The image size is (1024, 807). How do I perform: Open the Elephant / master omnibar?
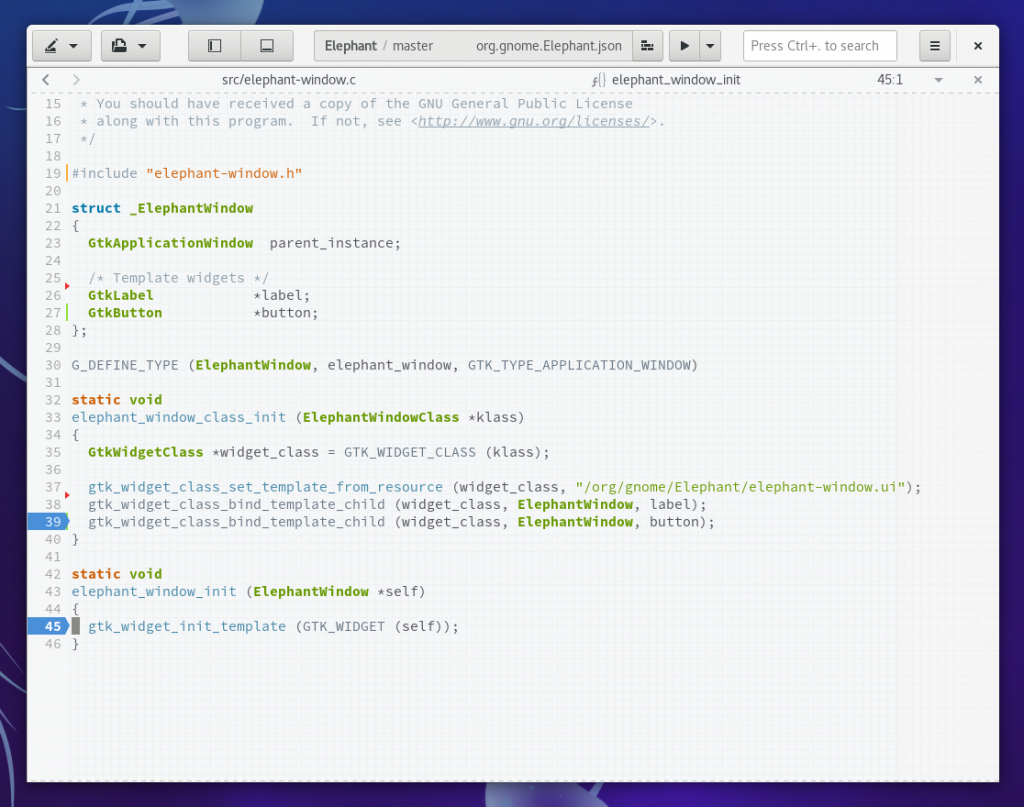point(473,46)
